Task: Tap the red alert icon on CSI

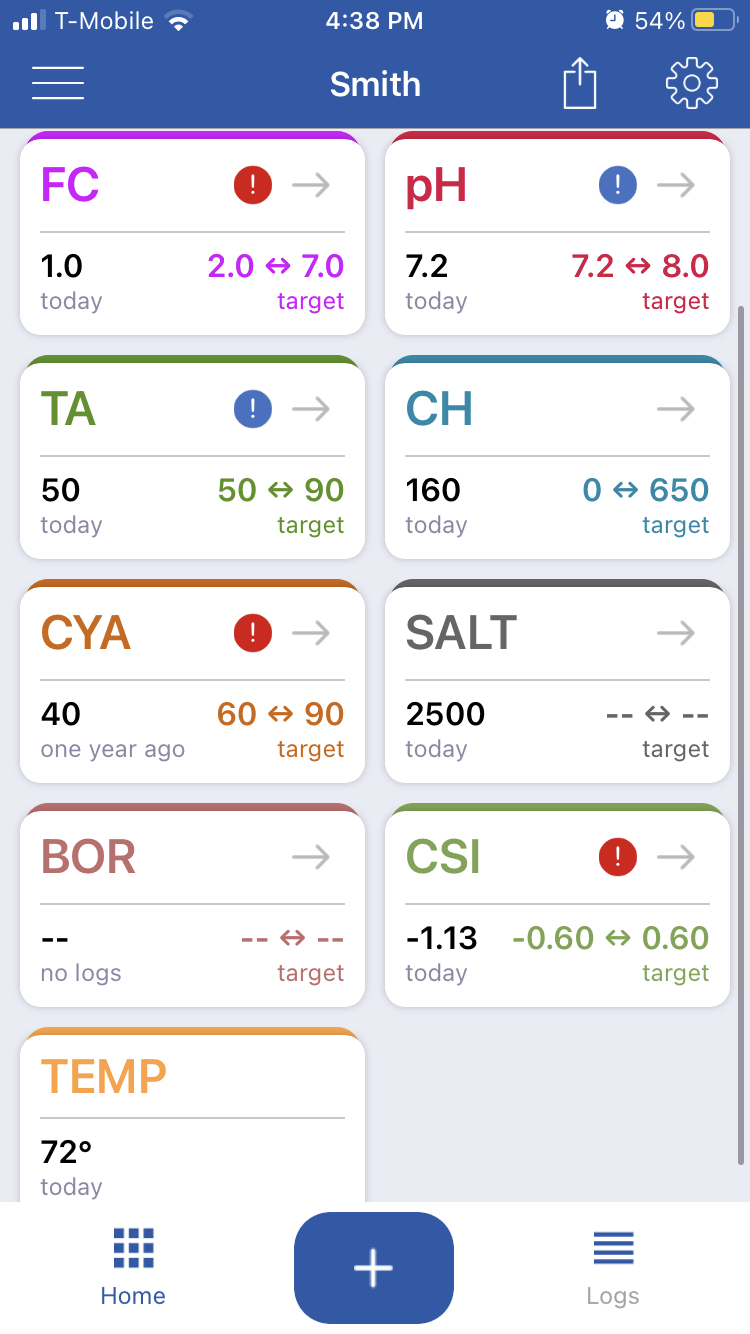Action: pos(618,857)
